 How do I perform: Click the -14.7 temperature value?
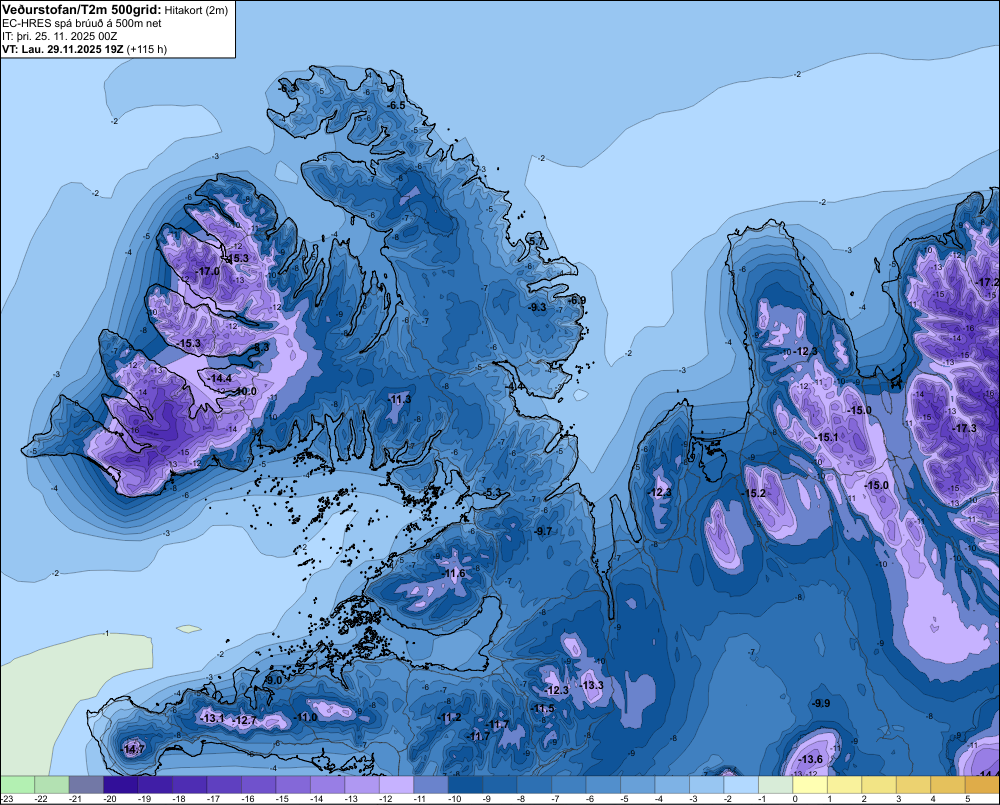[133, 750]
